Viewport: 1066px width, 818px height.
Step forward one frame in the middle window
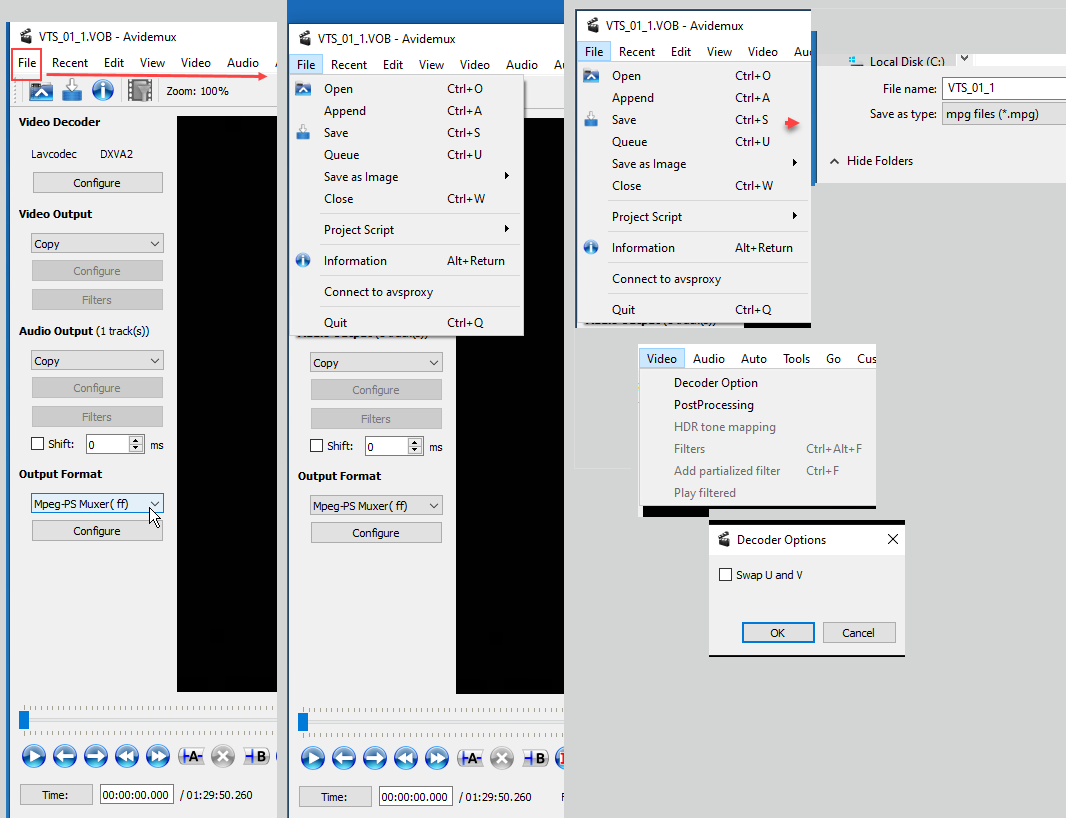pos(375,758)
